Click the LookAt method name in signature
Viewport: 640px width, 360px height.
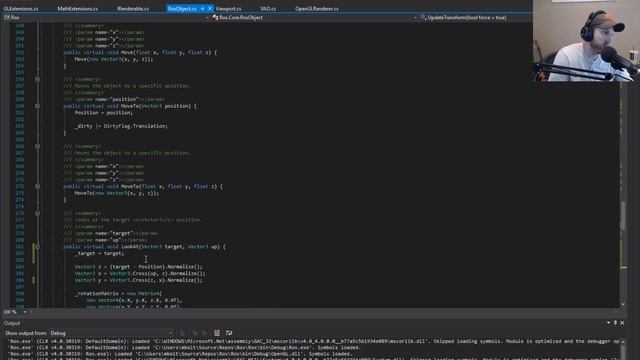pyautogui.click(x=130, y=247)
